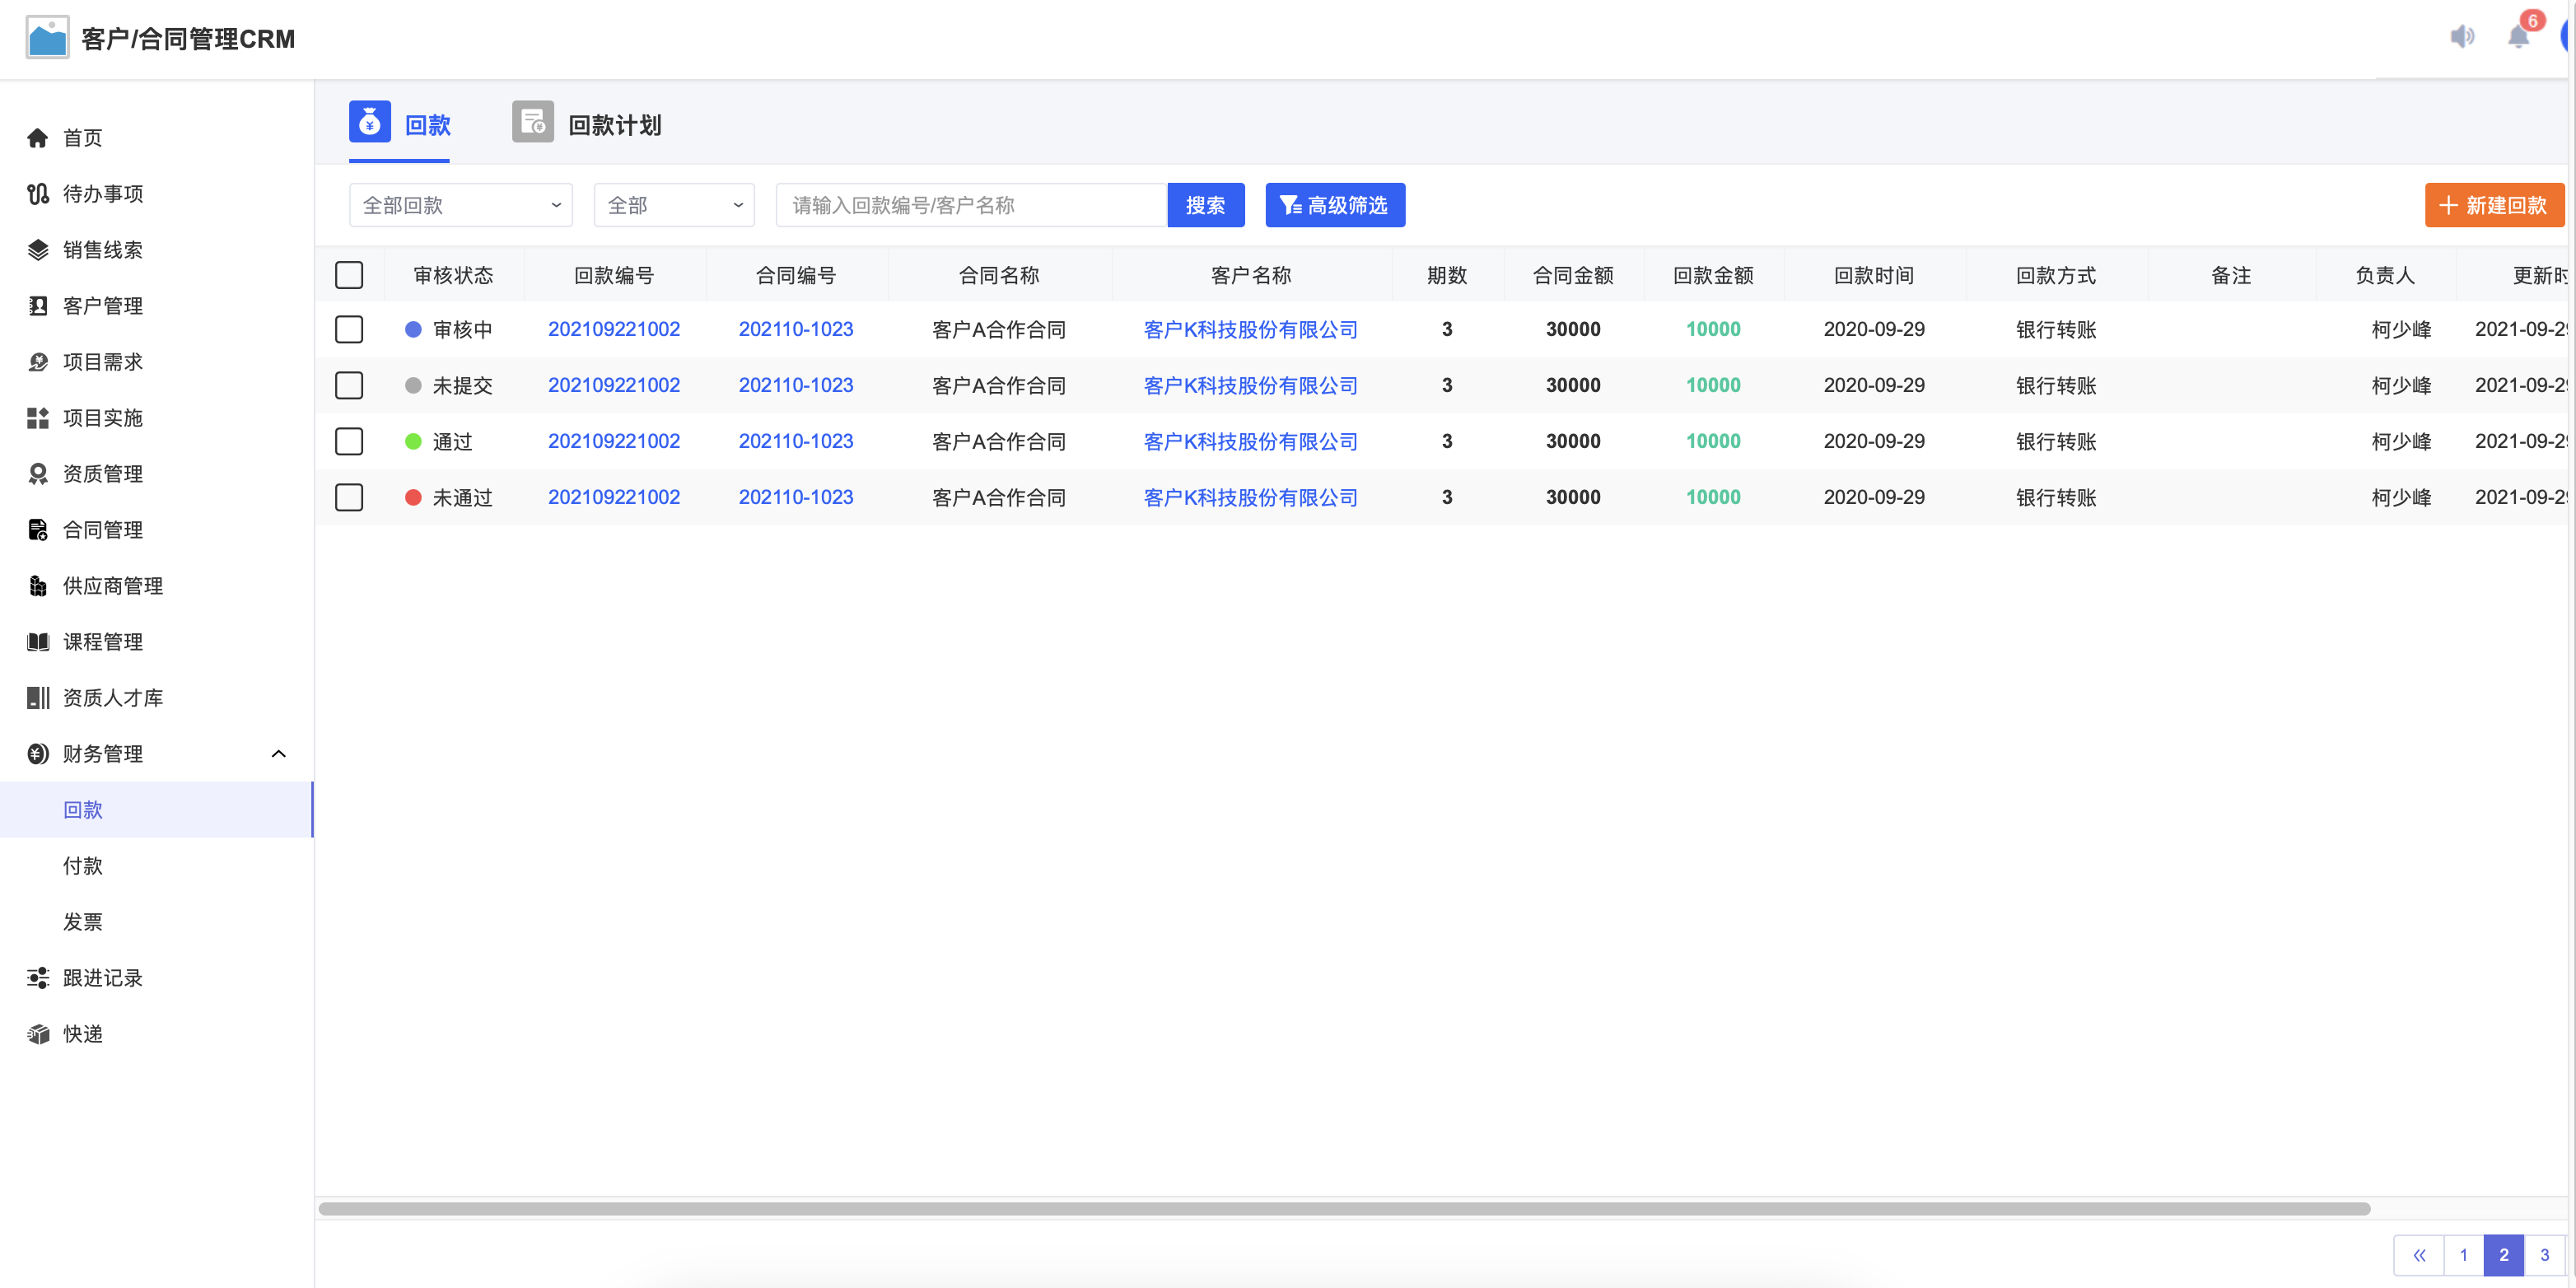This screenshot has width=2576, height=1288.
Task: Switch to the 回款计划 tab
Action: click(x=587, y=125)
